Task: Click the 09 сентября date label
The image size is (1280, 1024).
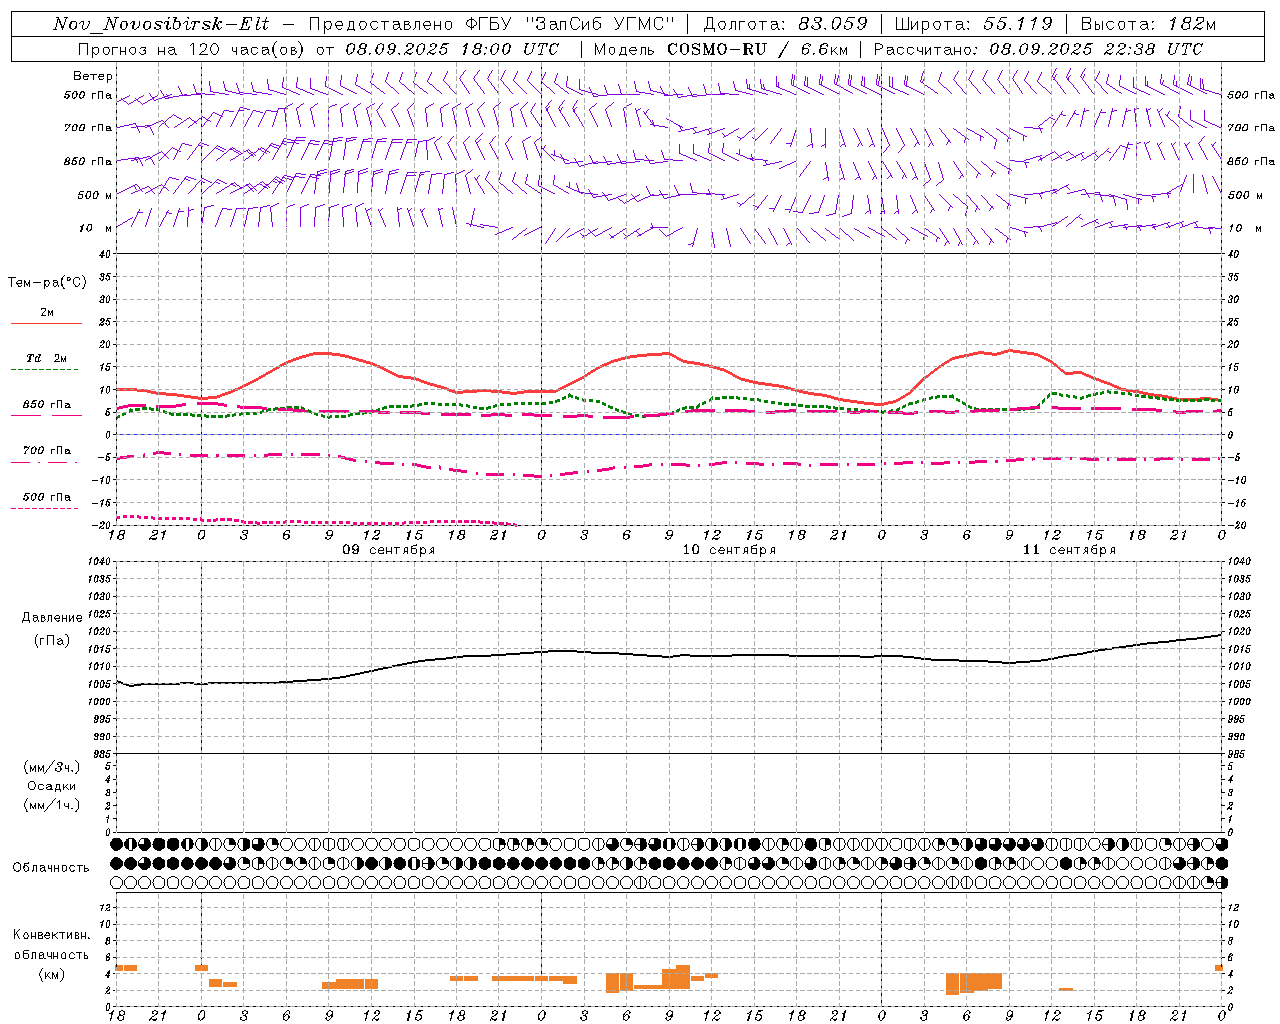Action: tap(389, 550)
